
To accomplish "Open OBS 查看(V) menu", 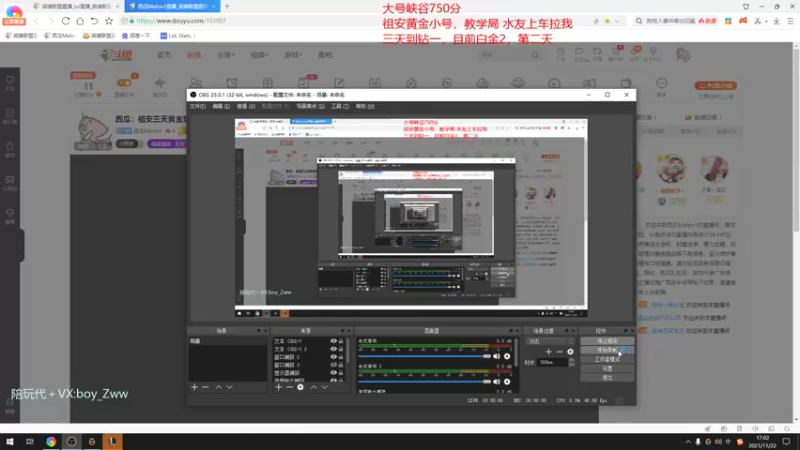I will tap(245, 106).
